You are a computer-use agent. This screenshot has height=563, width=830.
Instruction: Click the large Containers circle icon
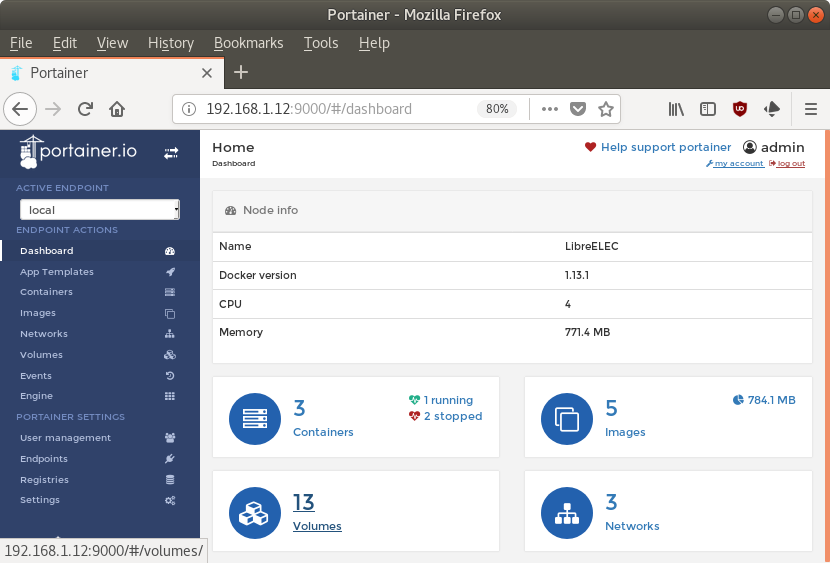[255, 419]
